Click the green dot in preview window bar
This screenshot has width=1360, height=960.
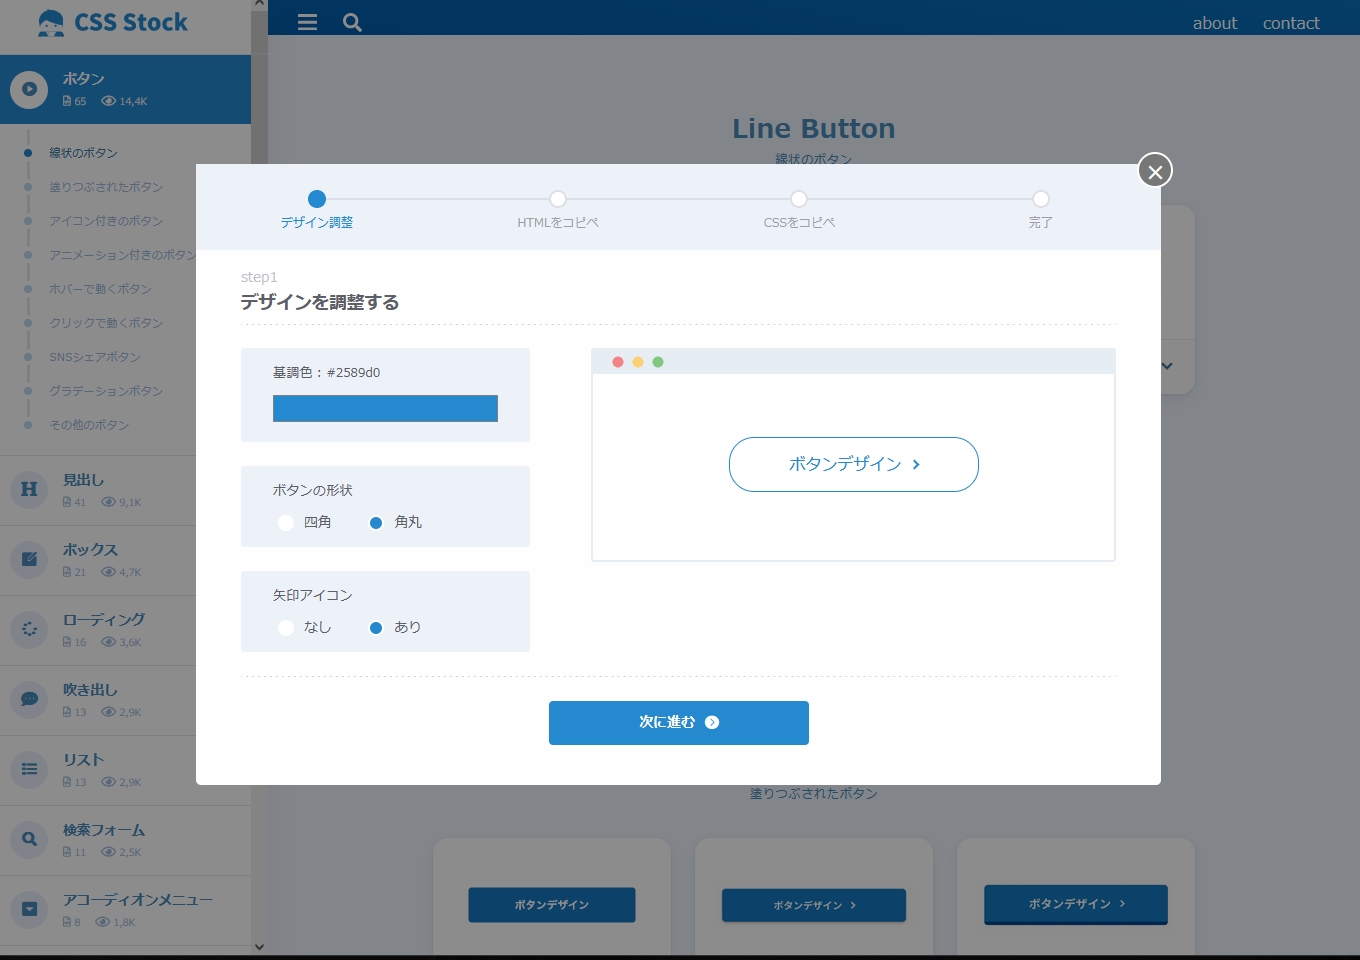(658, 362)
